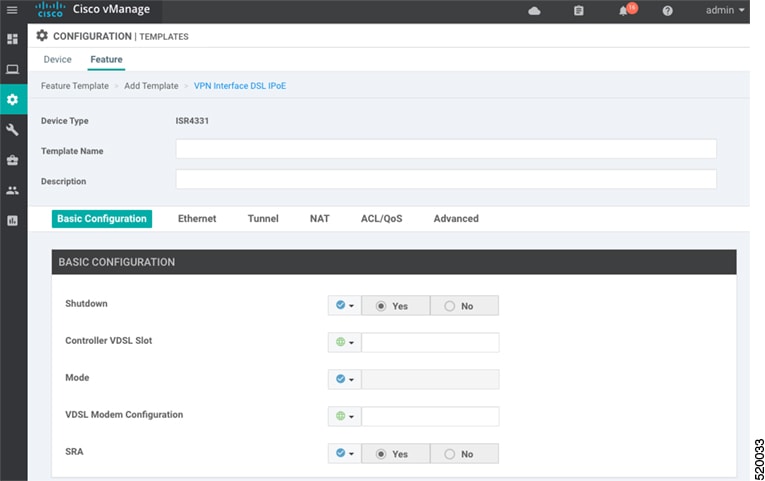Open SRA value-scope dropdown

coord(344,453)
